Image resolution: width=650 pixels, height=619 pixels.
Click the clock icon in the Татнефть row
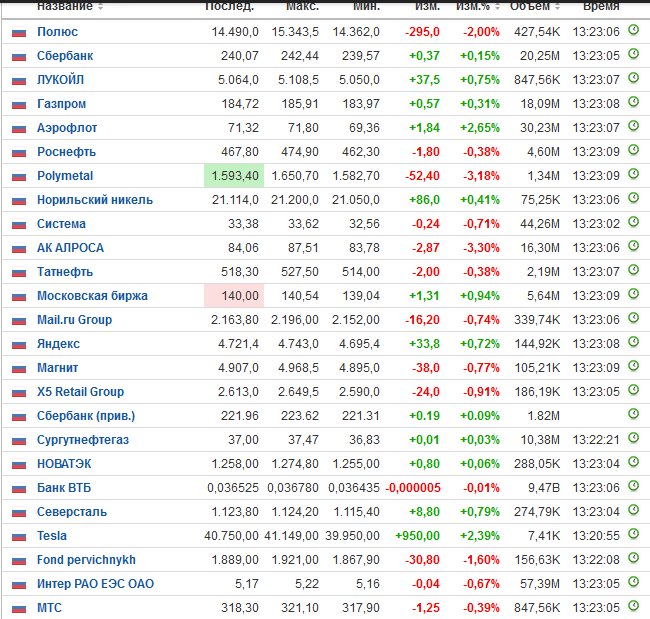coord(633,270)
